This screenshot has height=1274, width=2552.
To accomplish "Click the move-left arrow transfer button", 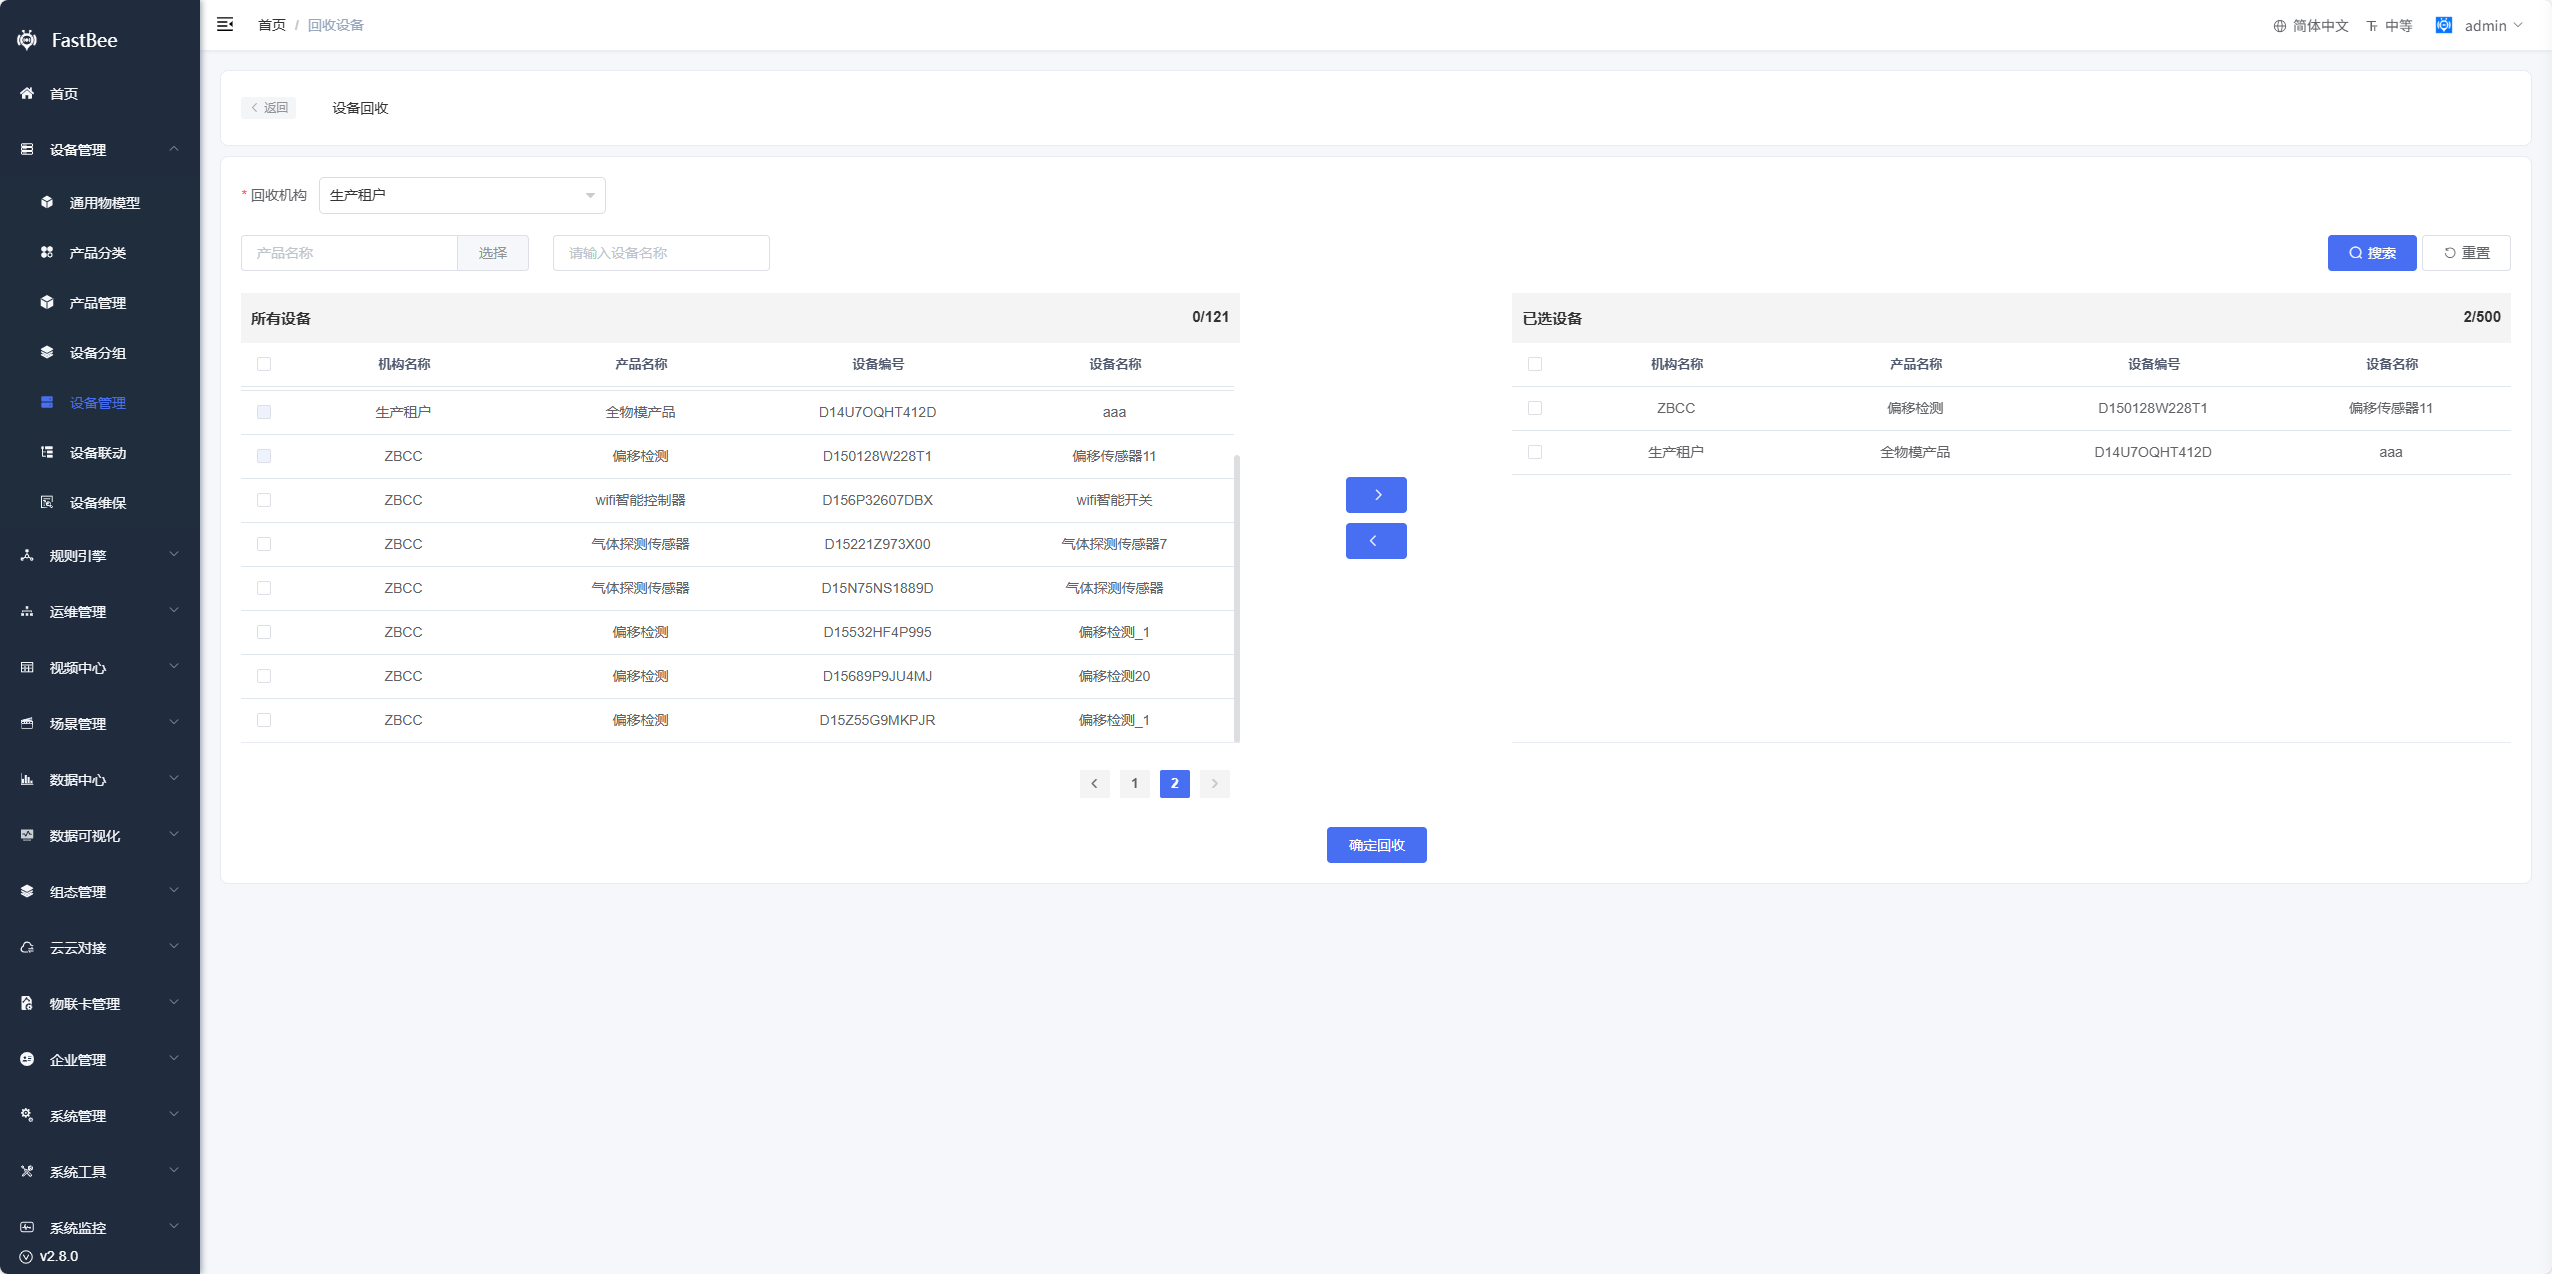I will pos(1375,541).
